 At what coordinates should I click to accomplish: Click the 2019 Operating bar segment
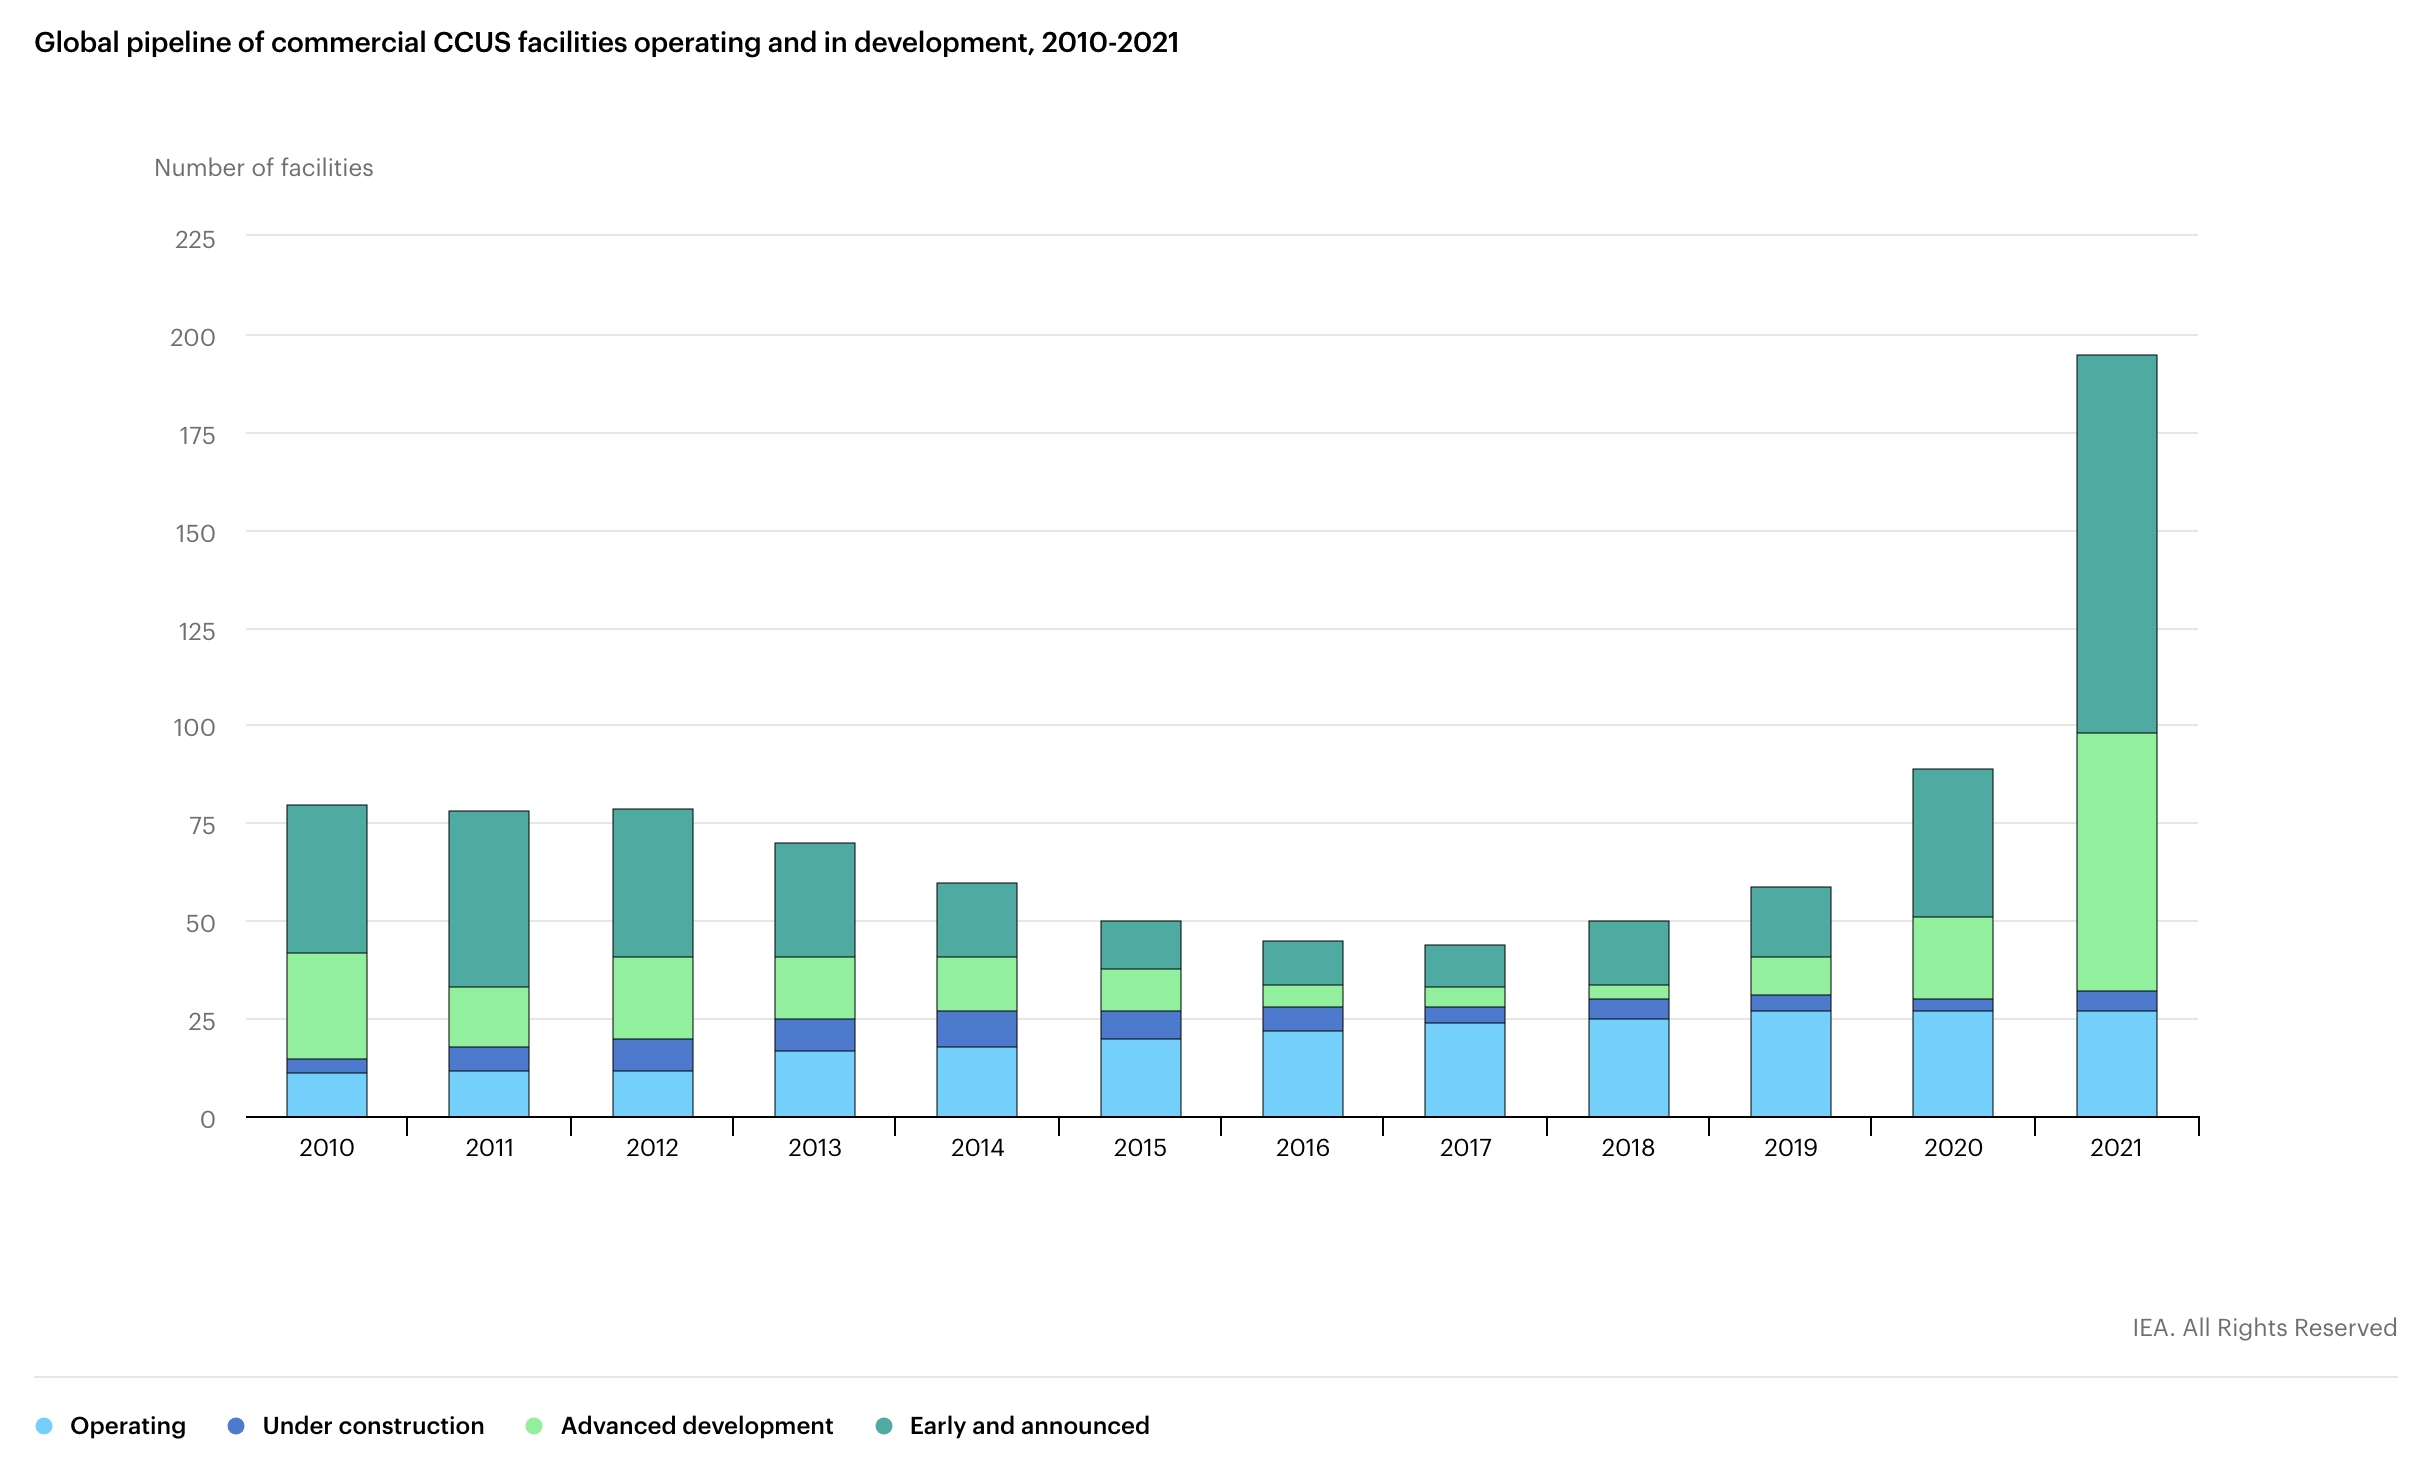click(x=1790, y=1064)
